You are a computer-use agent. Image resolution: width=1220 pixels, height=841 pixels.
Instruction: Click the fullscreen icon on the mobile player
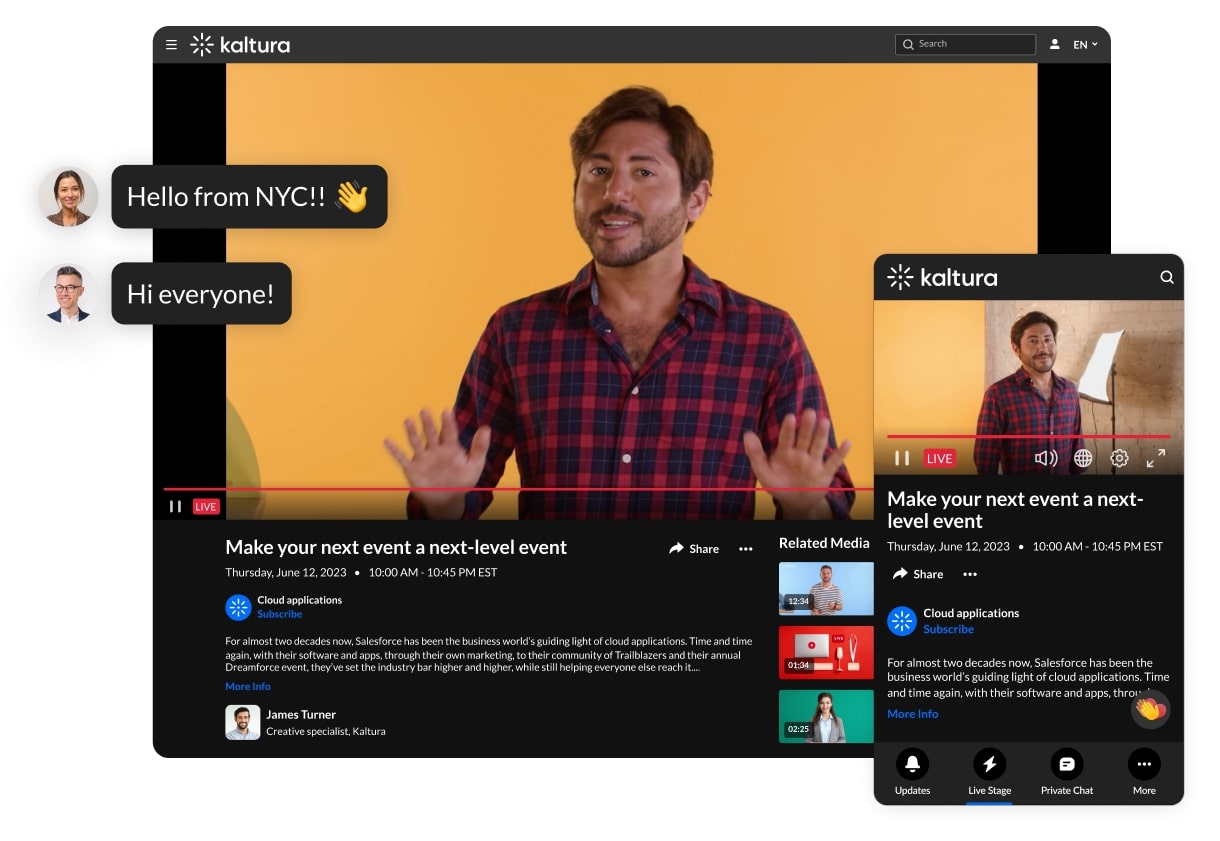1156,458
